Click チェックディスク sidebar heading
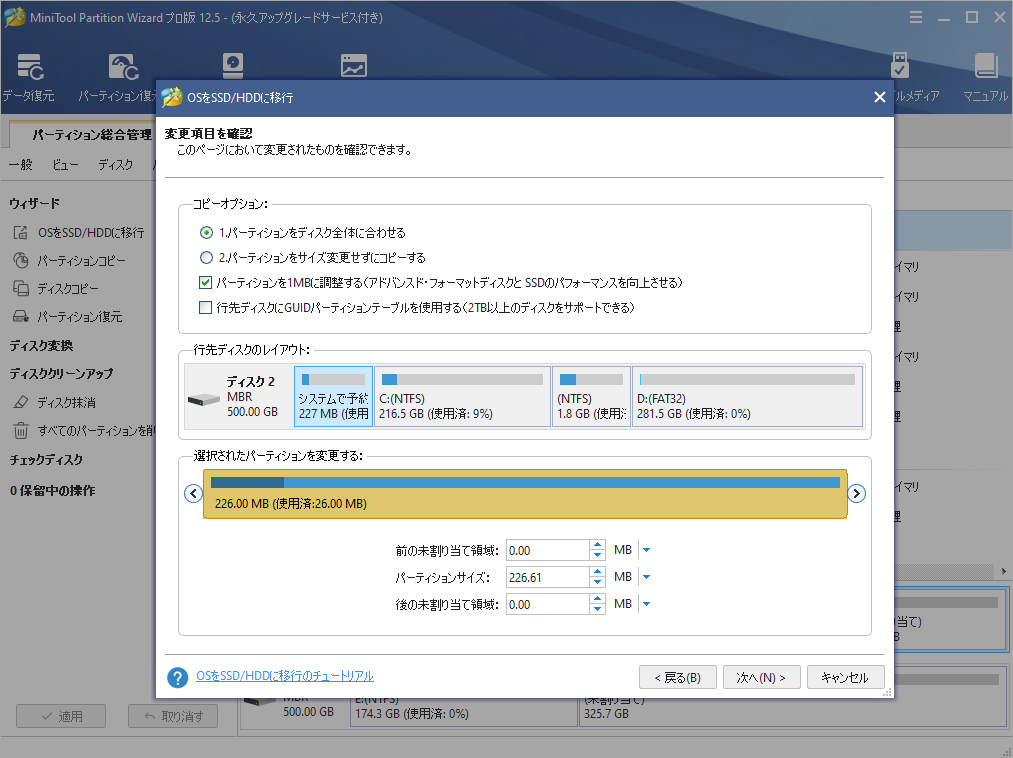 pyautogui.click(x=46, y=459)
